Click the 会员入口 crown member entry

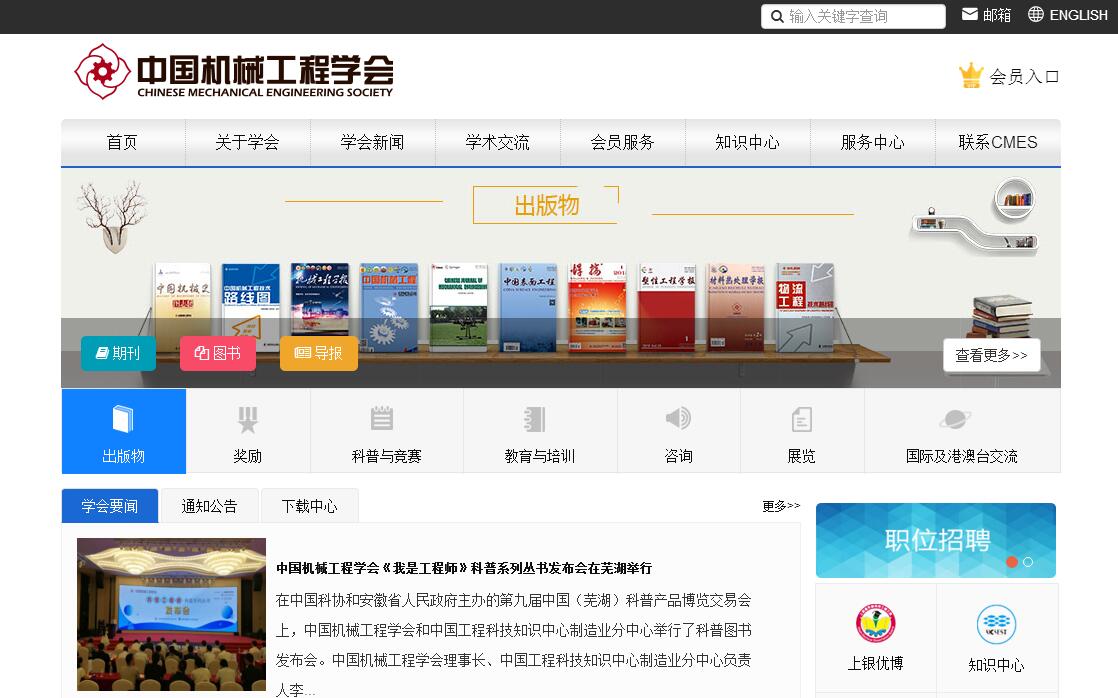point(1009,76)
